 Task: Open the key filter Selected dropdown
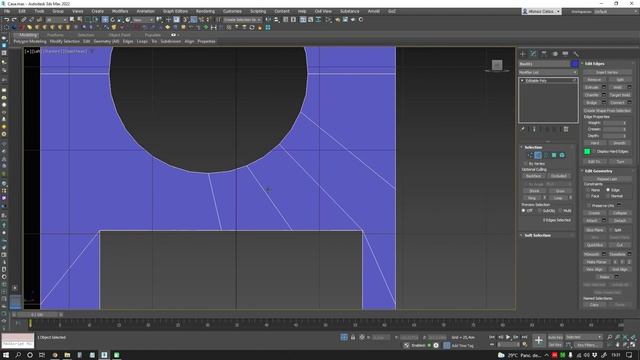tap(584, 337)
